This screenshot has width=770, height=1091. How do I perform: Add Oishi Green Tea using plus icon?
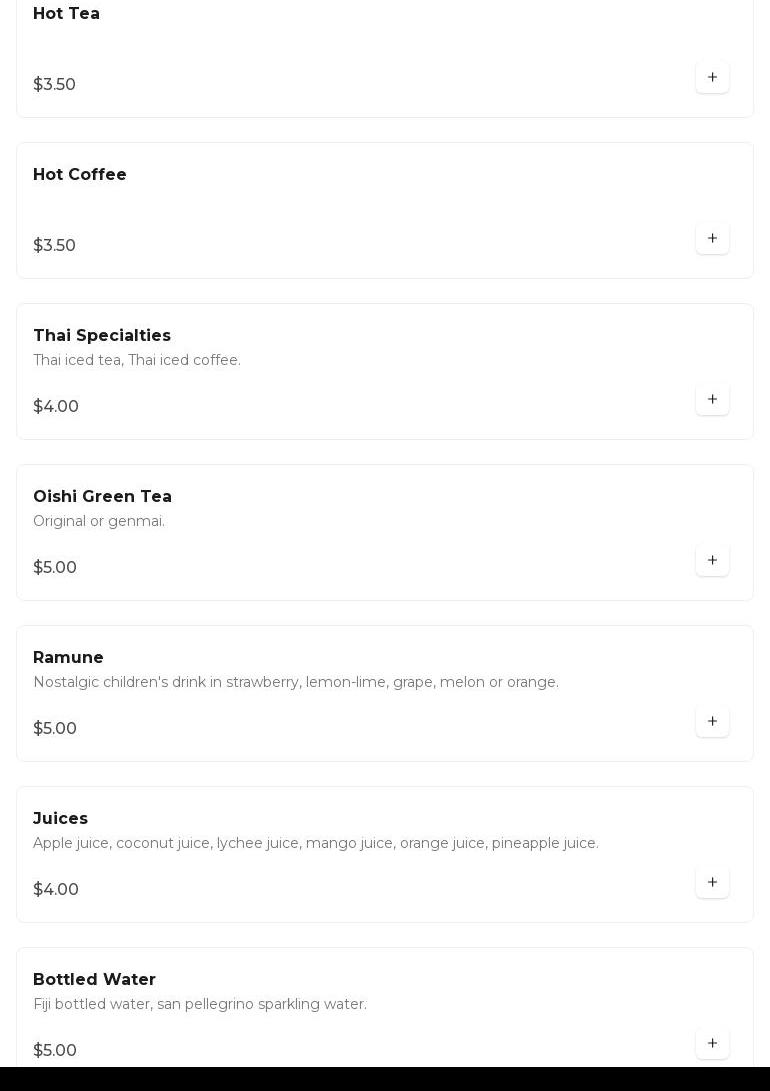point(712,560)
